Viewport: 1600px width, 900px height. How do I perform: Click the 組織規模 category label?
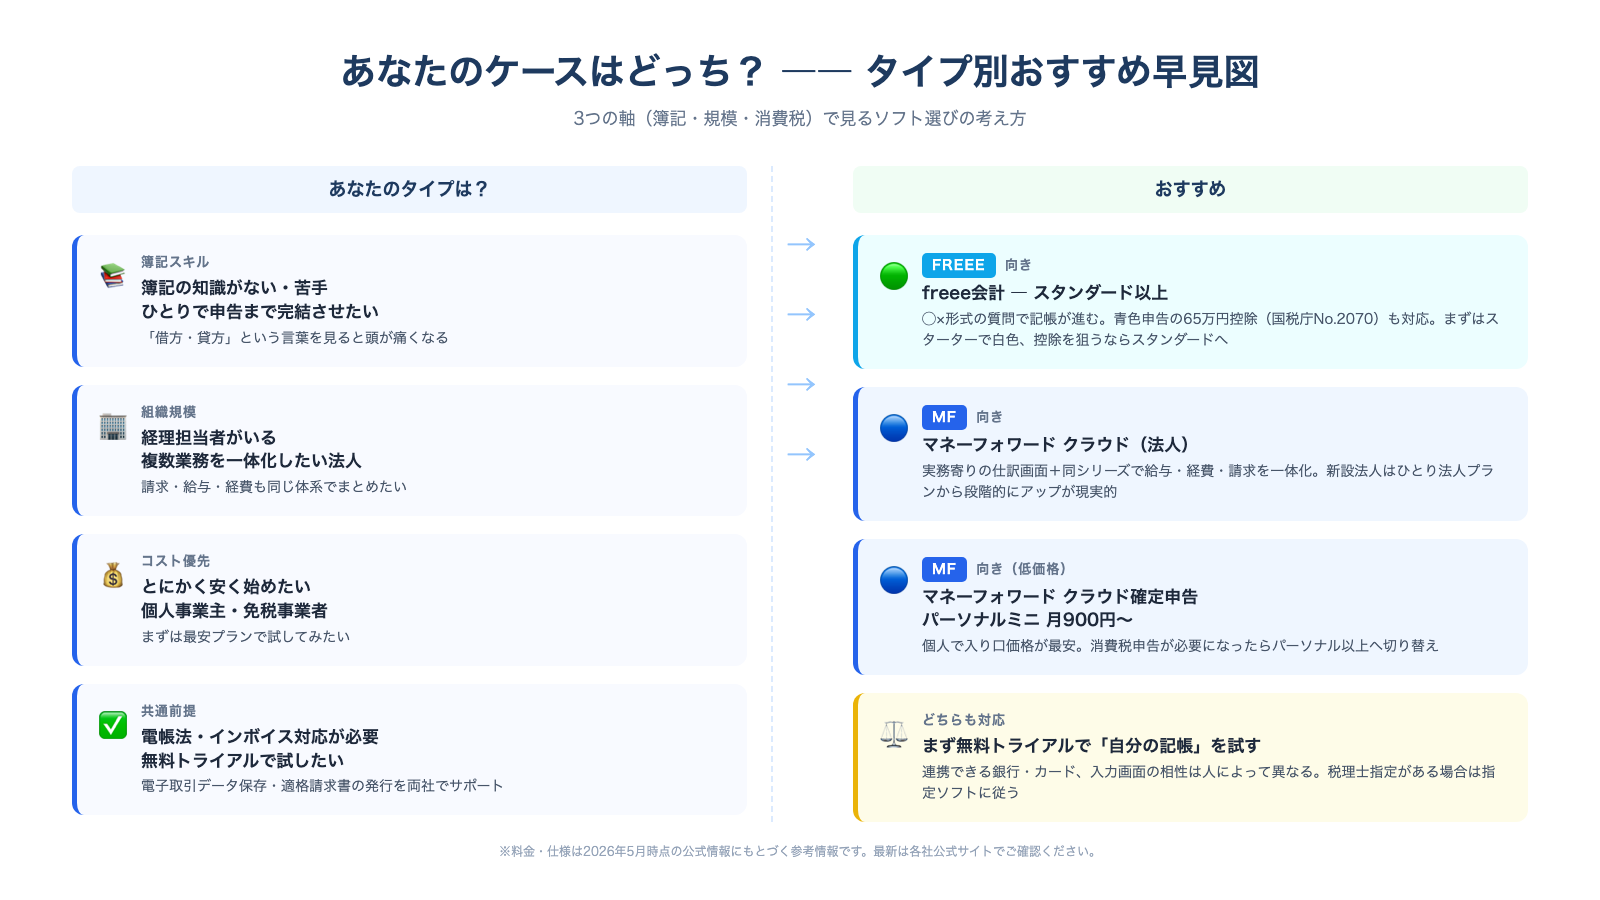coord(168,412)
